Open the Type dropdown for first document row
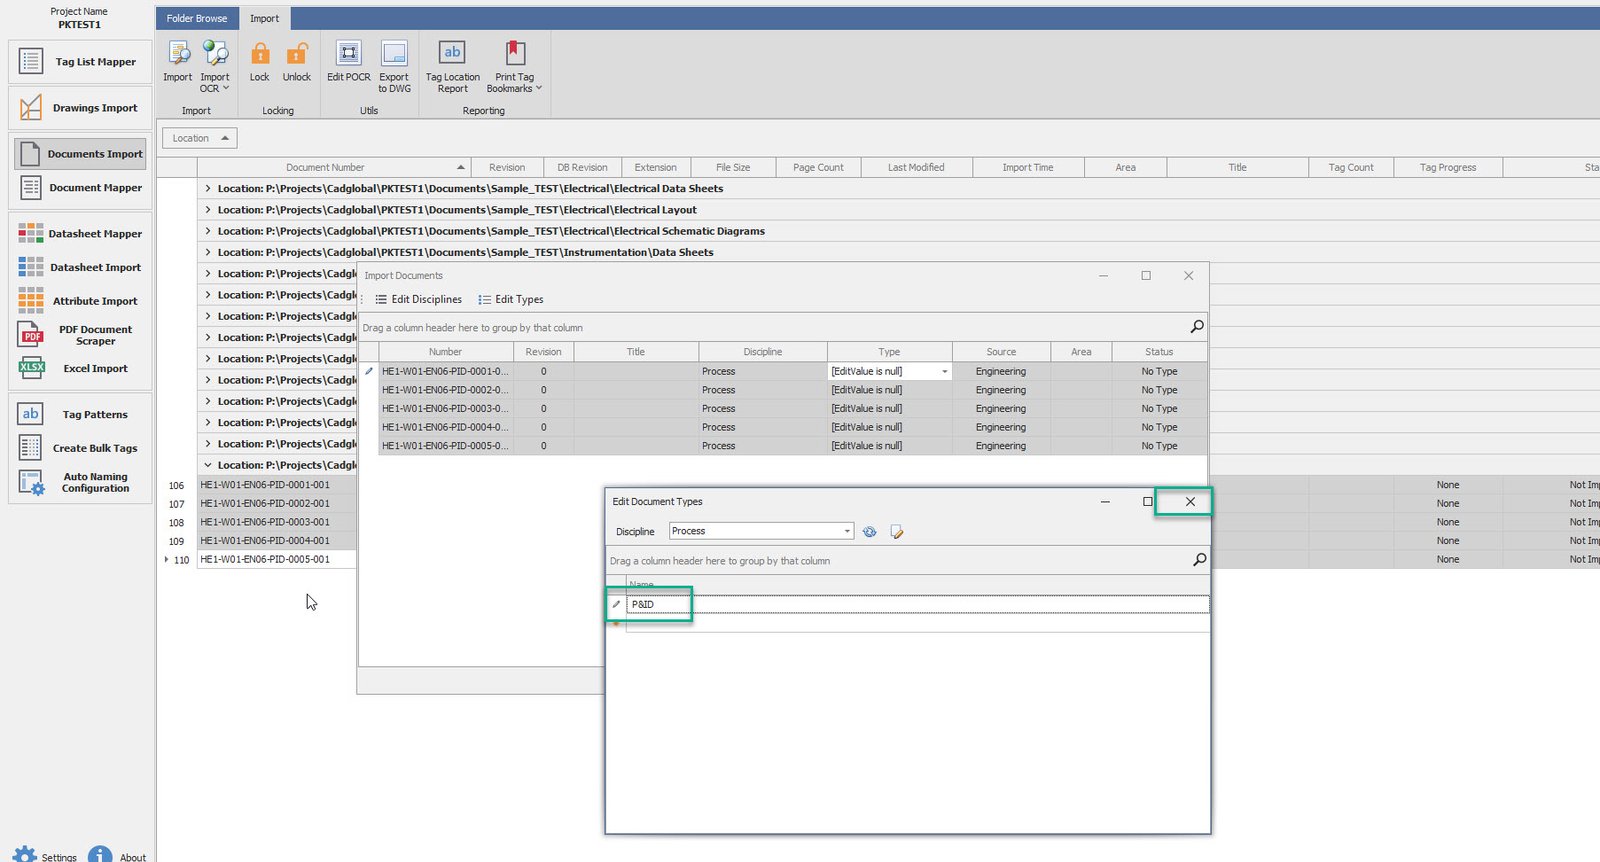The image size is (1600, 862). pyautogui.click(x=944, y=371)
